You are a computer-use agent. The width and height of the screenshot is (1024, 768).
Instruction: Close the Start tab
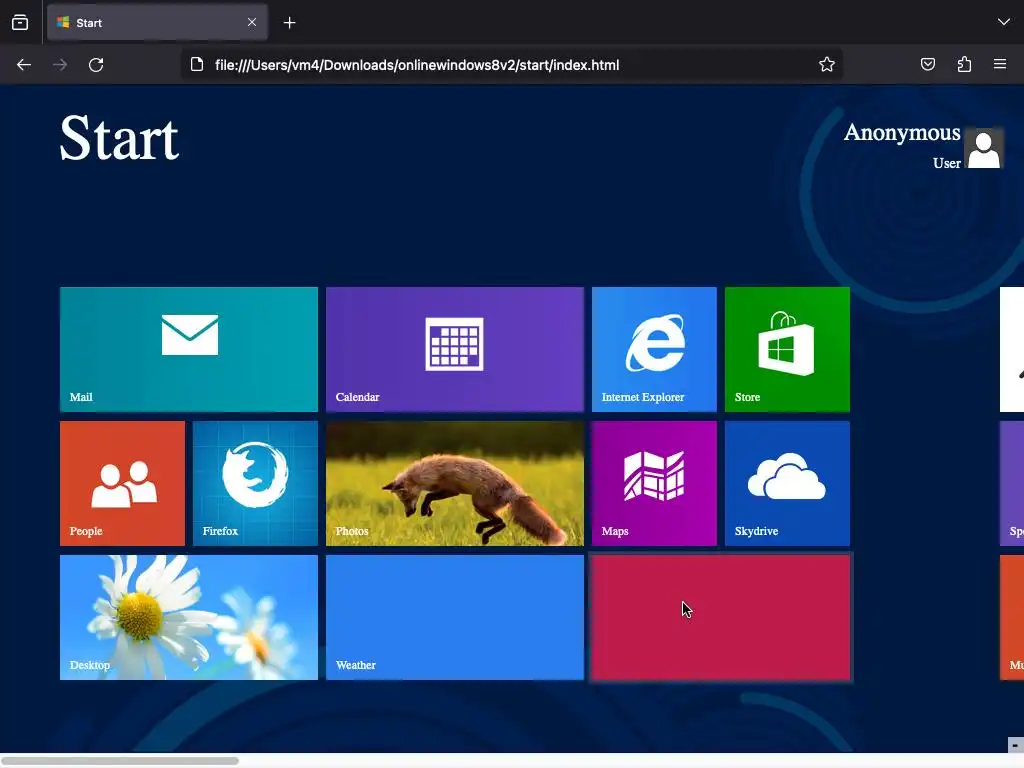click(x=252, y=22)
